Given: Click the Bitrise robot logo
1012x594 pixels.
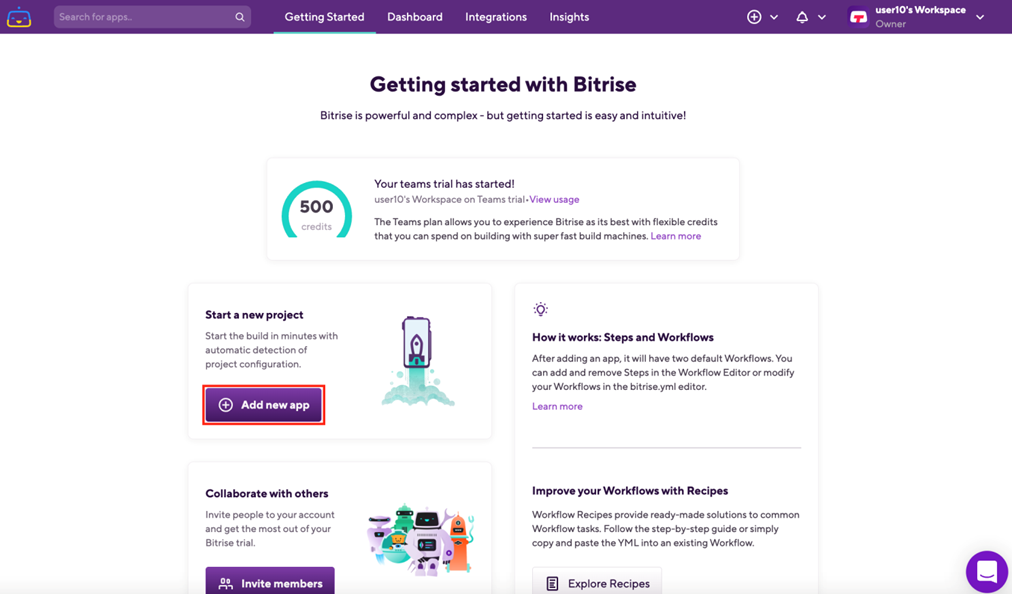Looking at the screenshot, I should click(19, 17).
